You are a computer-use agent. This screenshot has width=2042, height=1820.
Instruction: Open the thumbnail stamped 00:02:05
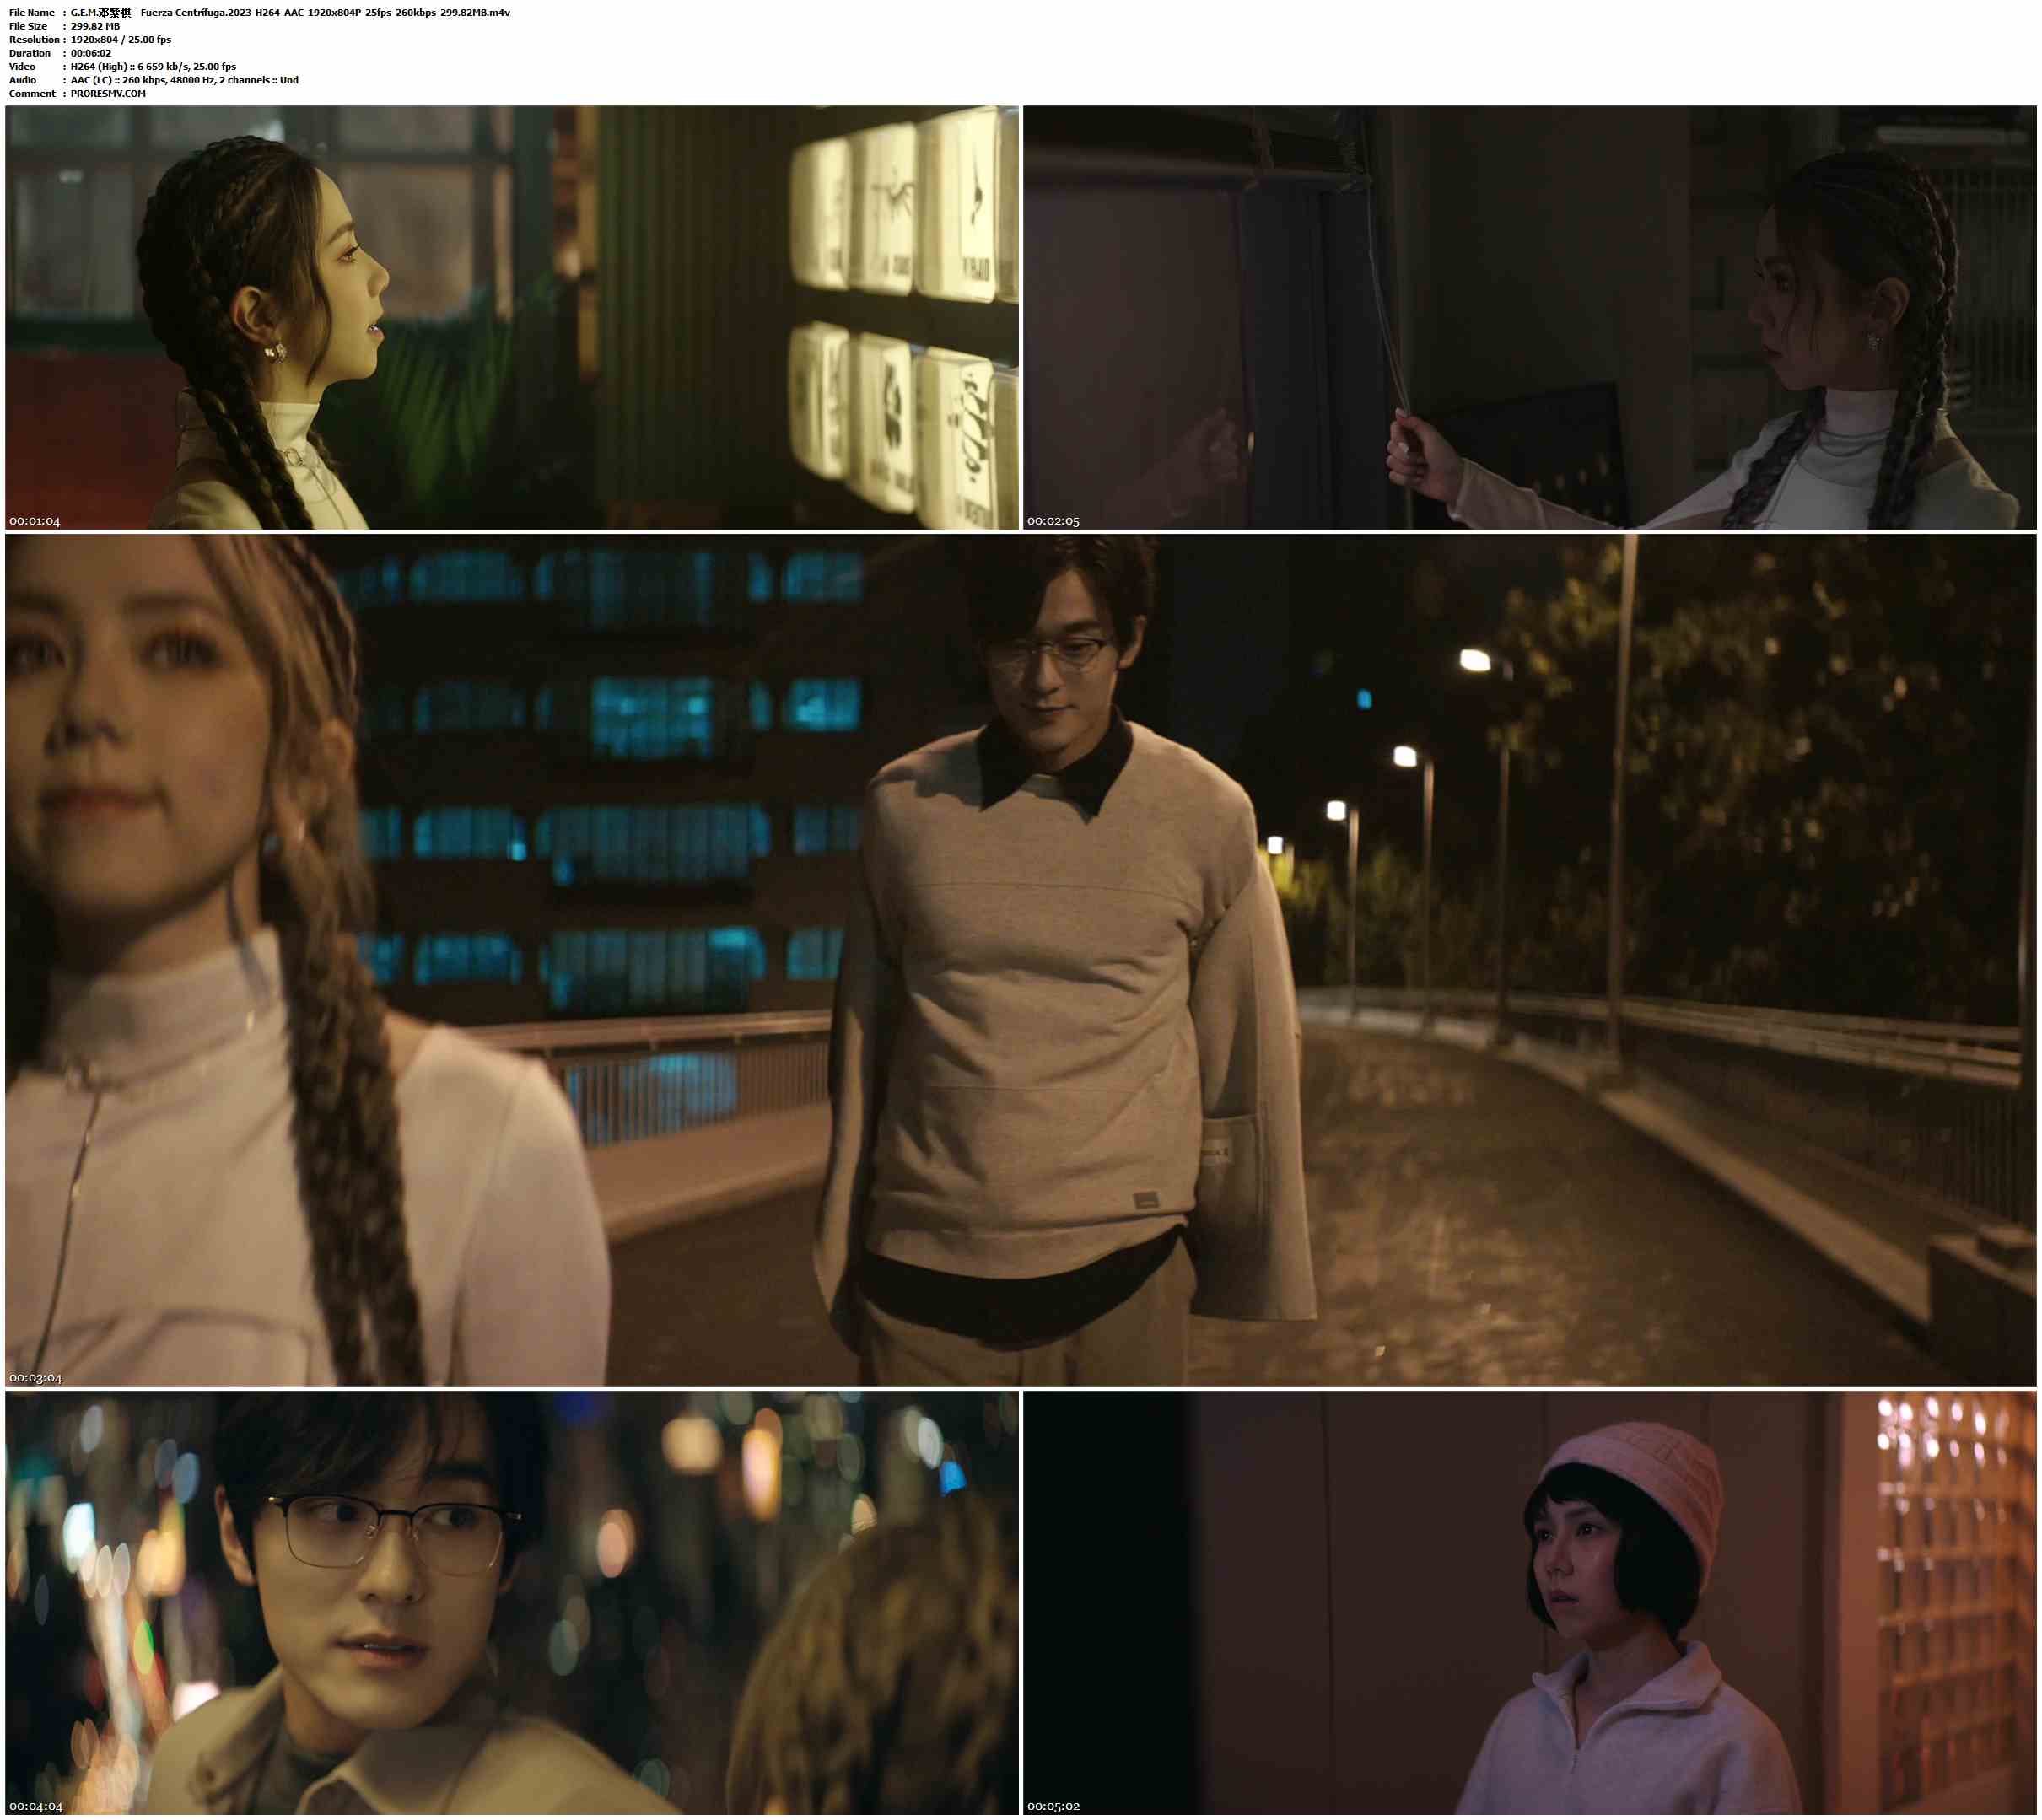[1530, 318]
